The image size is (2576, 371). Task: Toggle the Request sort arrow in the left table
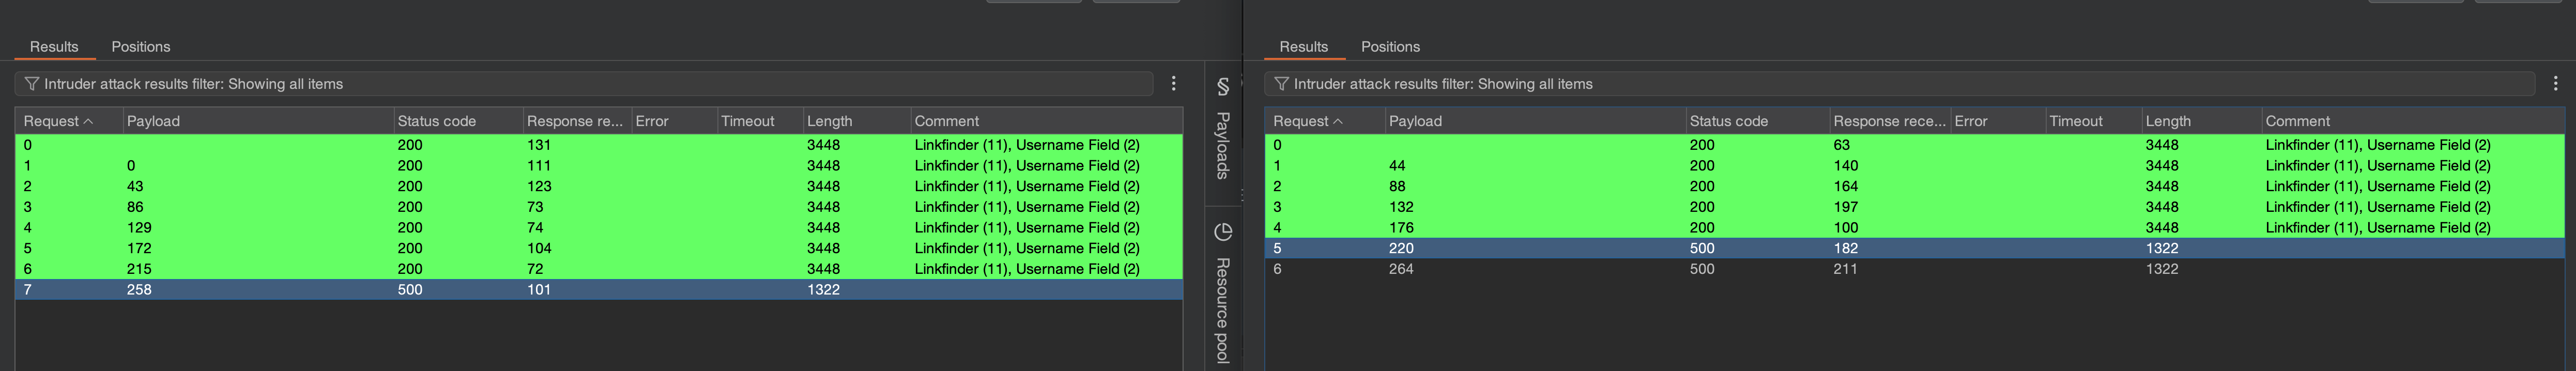coord(88,121)
